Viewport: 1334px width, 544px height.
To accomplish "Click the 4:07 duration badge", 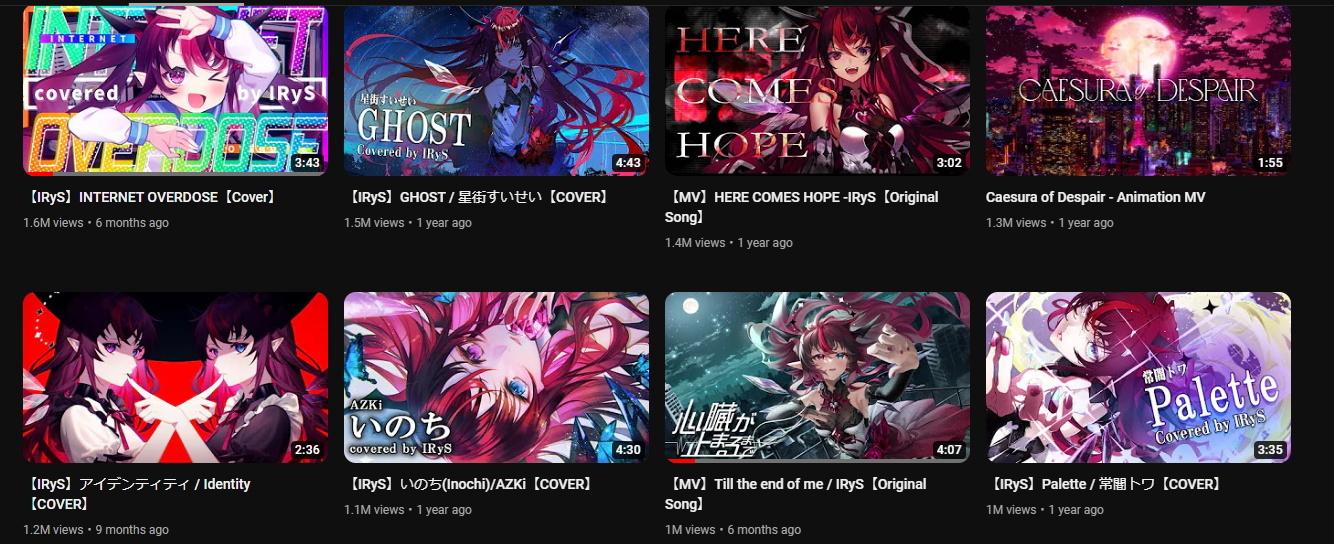I will 949,449.
